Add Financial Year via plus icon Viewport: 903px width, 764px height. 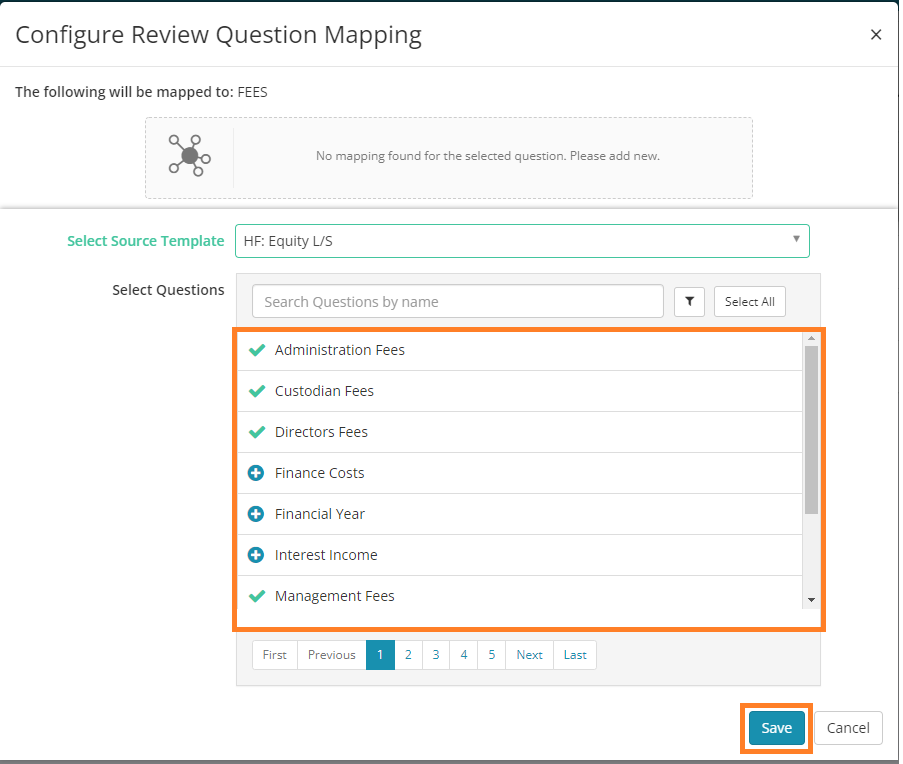[256, 514]
